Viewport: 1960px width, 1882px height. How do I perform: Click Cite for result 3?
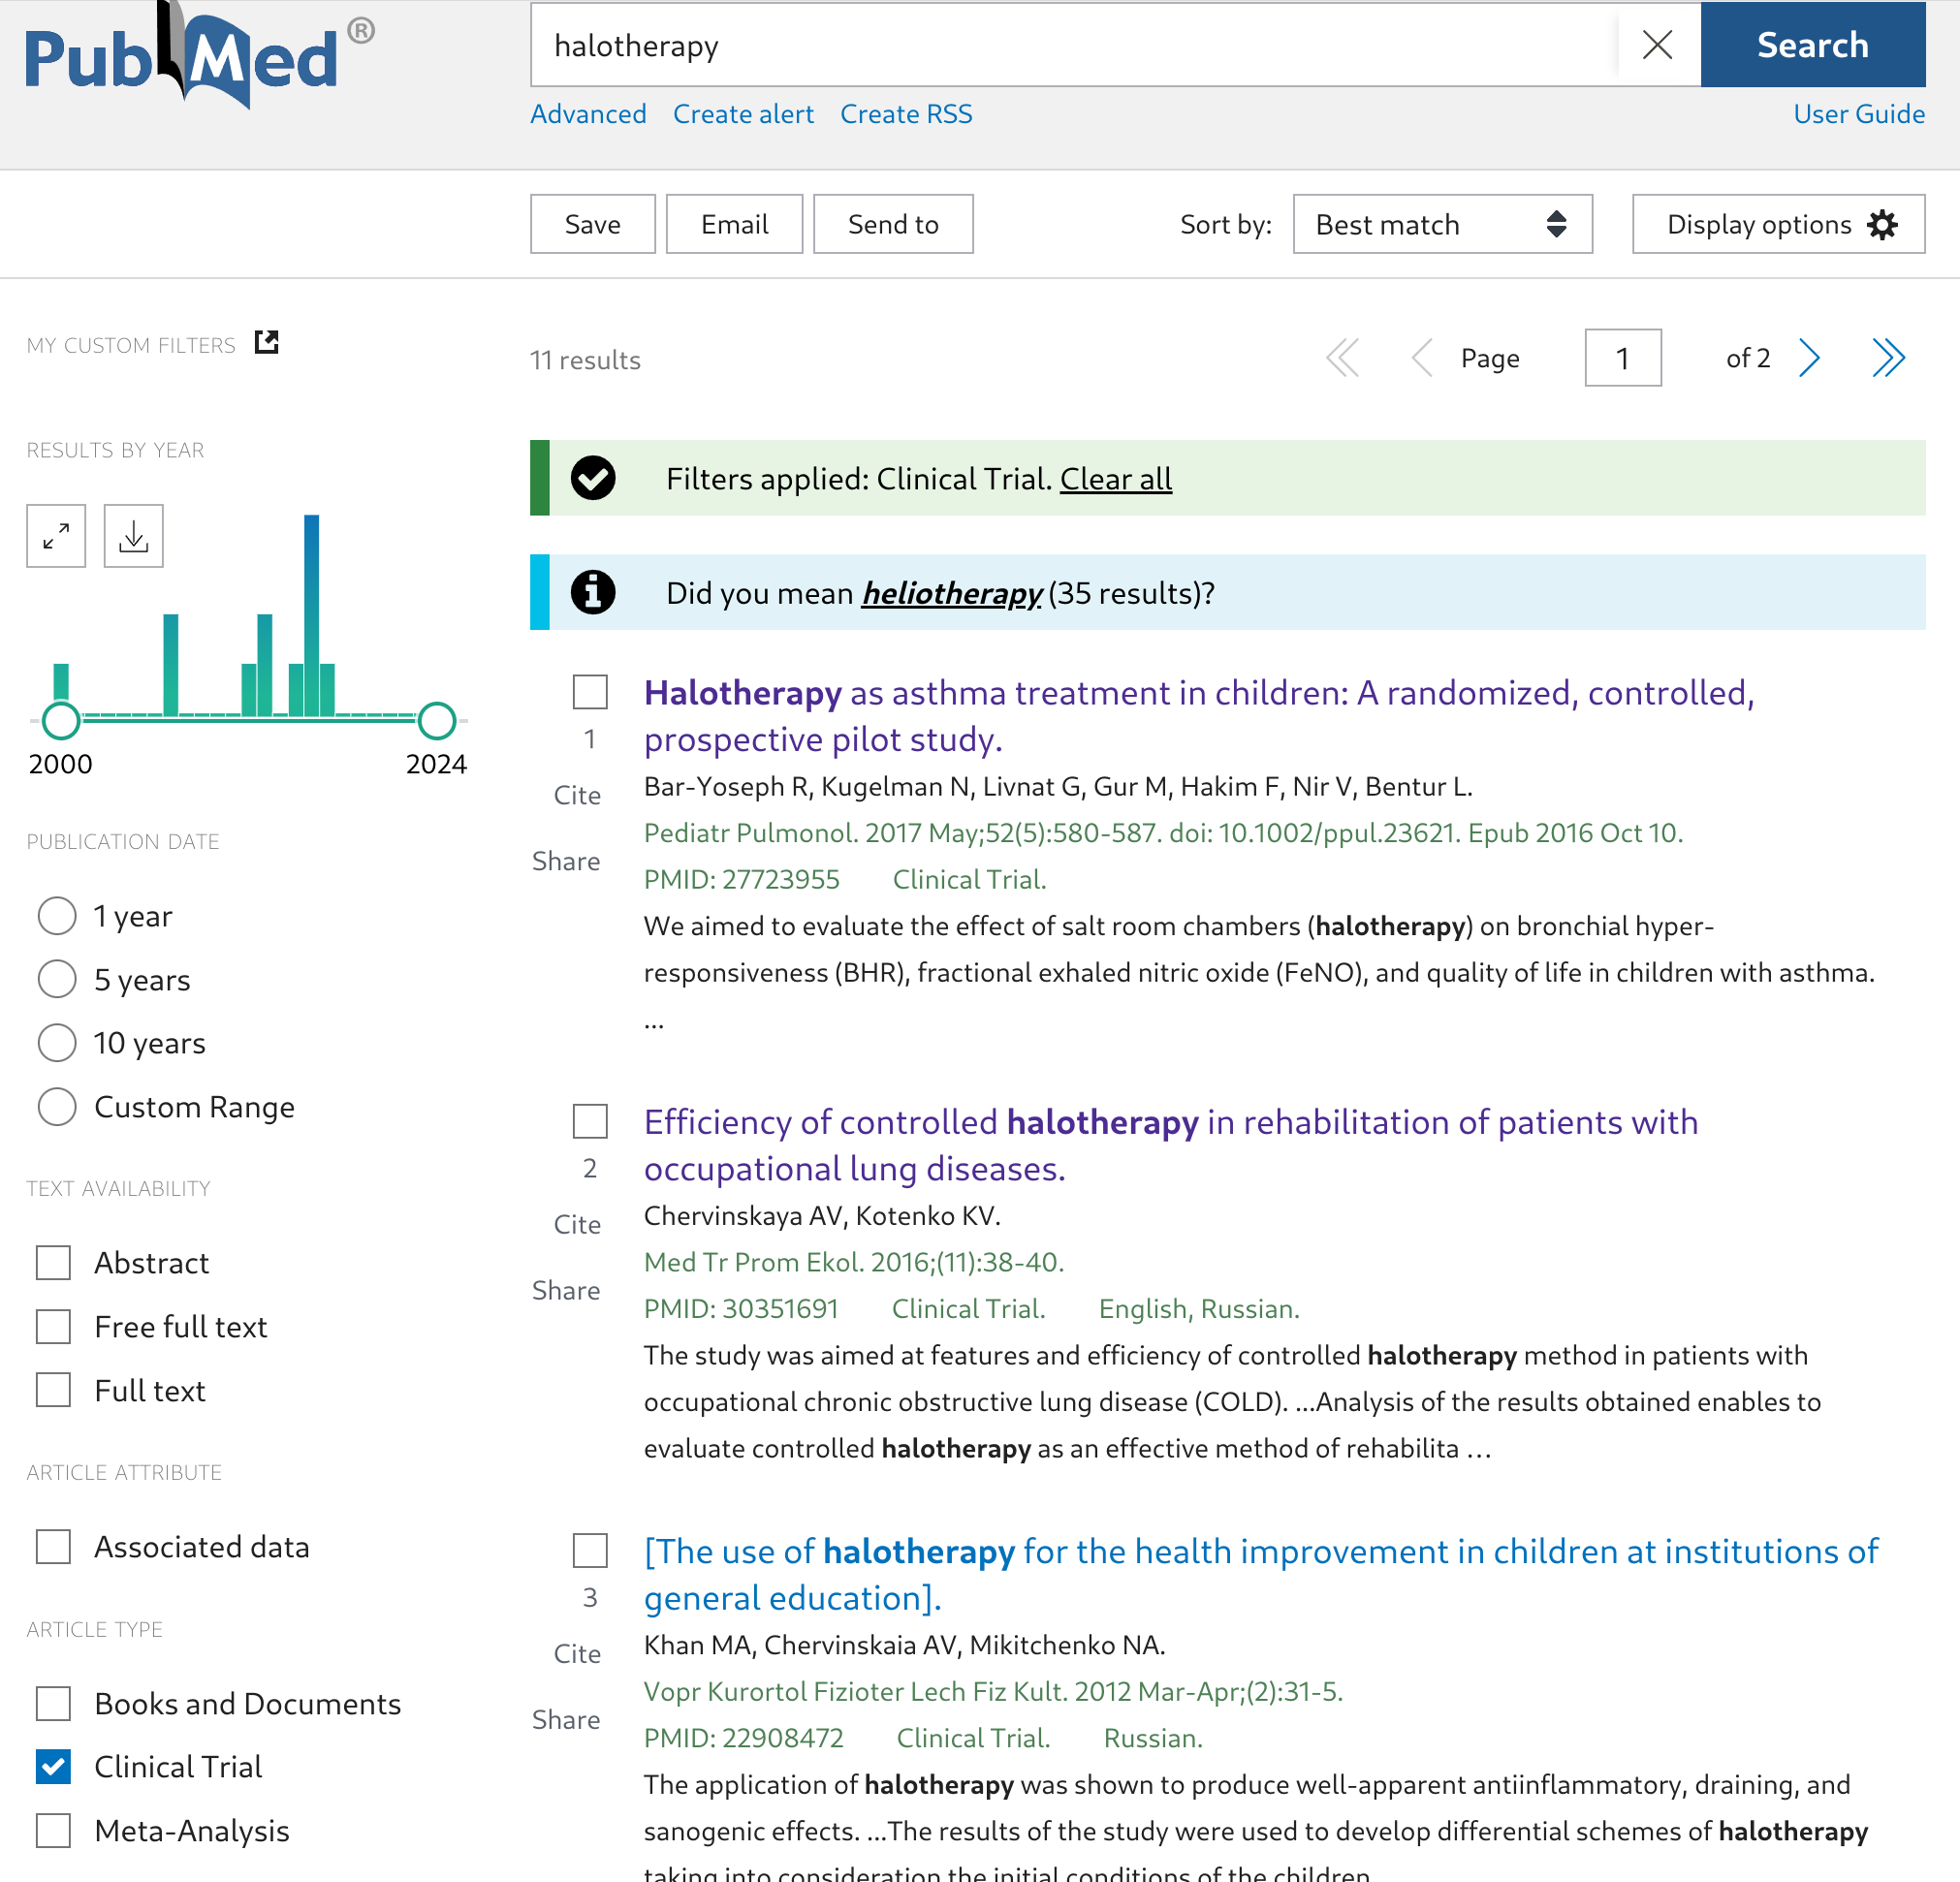(x=577, y=1654)
